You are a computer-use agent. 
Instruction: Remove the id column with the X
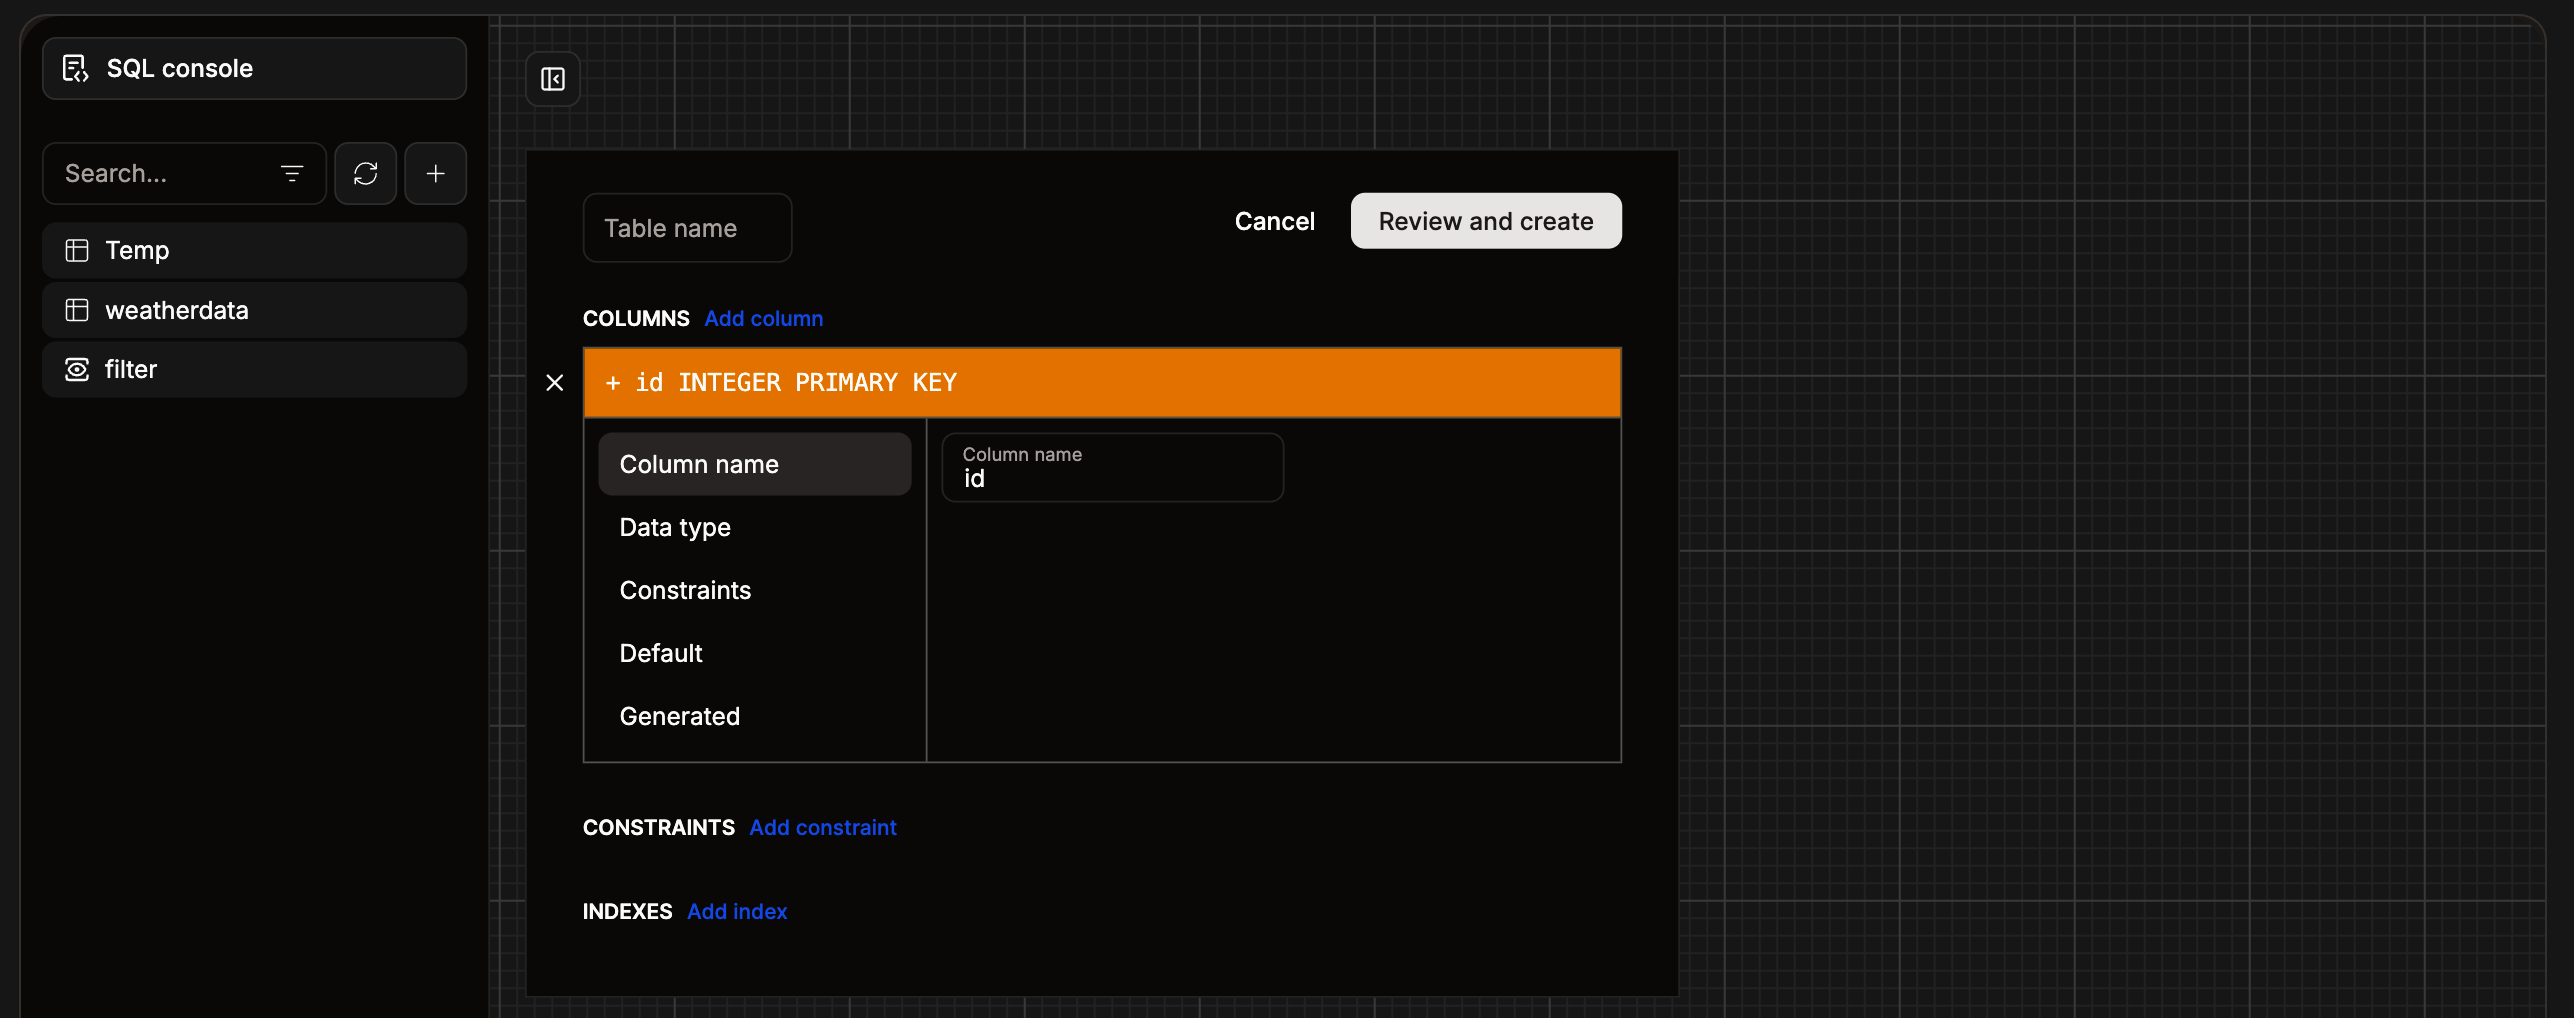[x=556, y=382]
